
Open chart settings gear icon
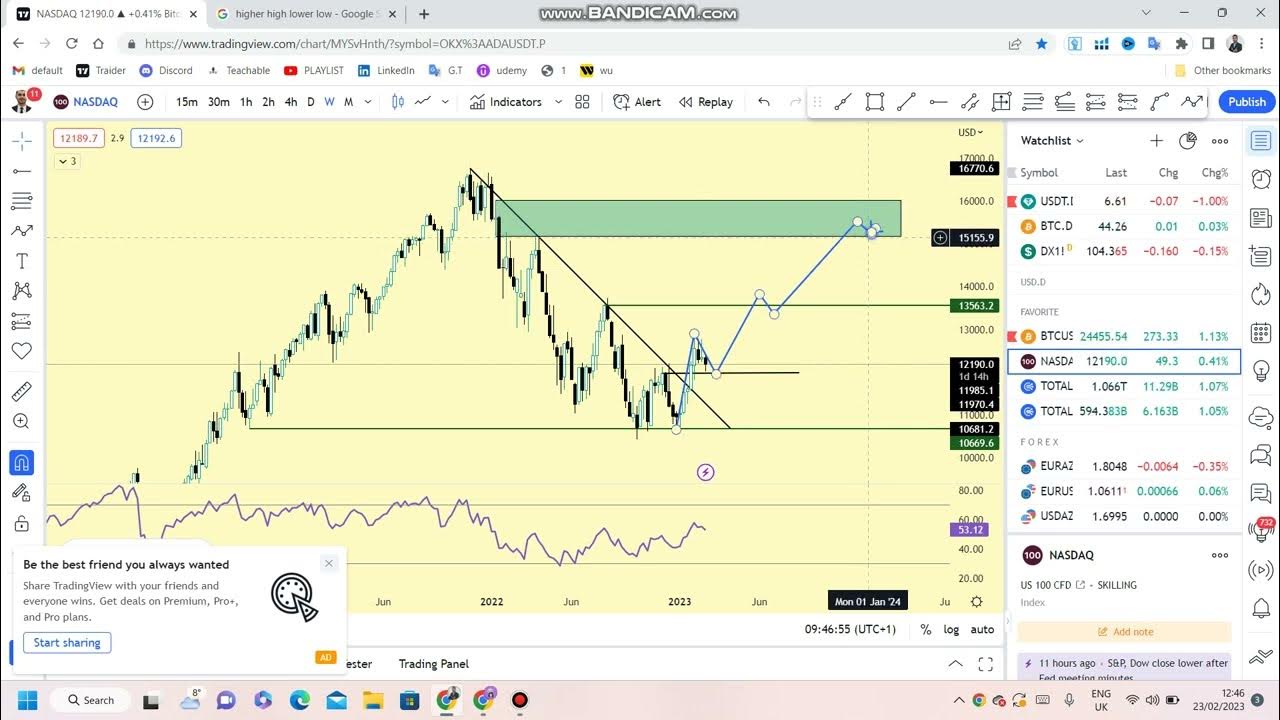coord(976,602)
